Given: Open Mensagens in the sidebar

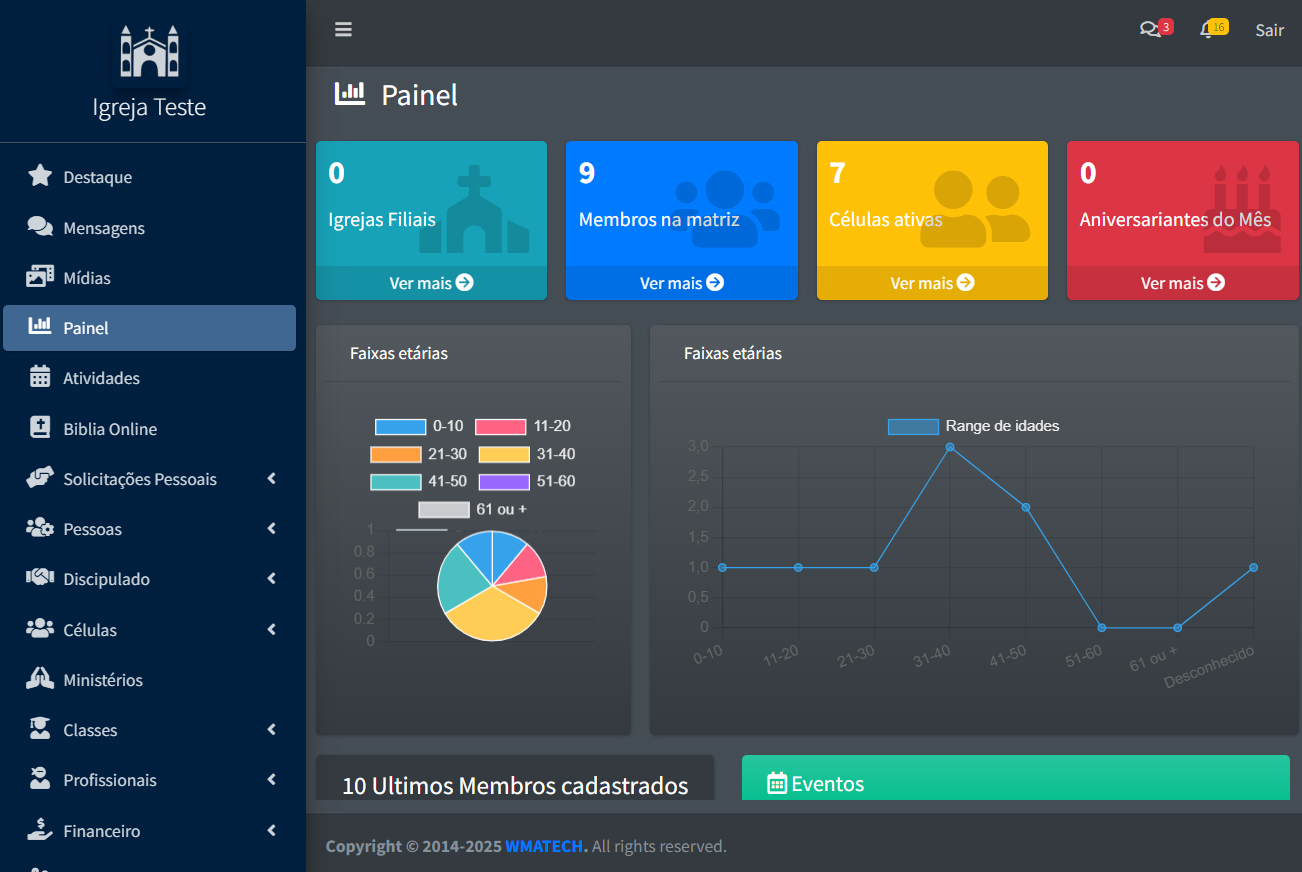Looking at the screenshot, I should (104, 228).
